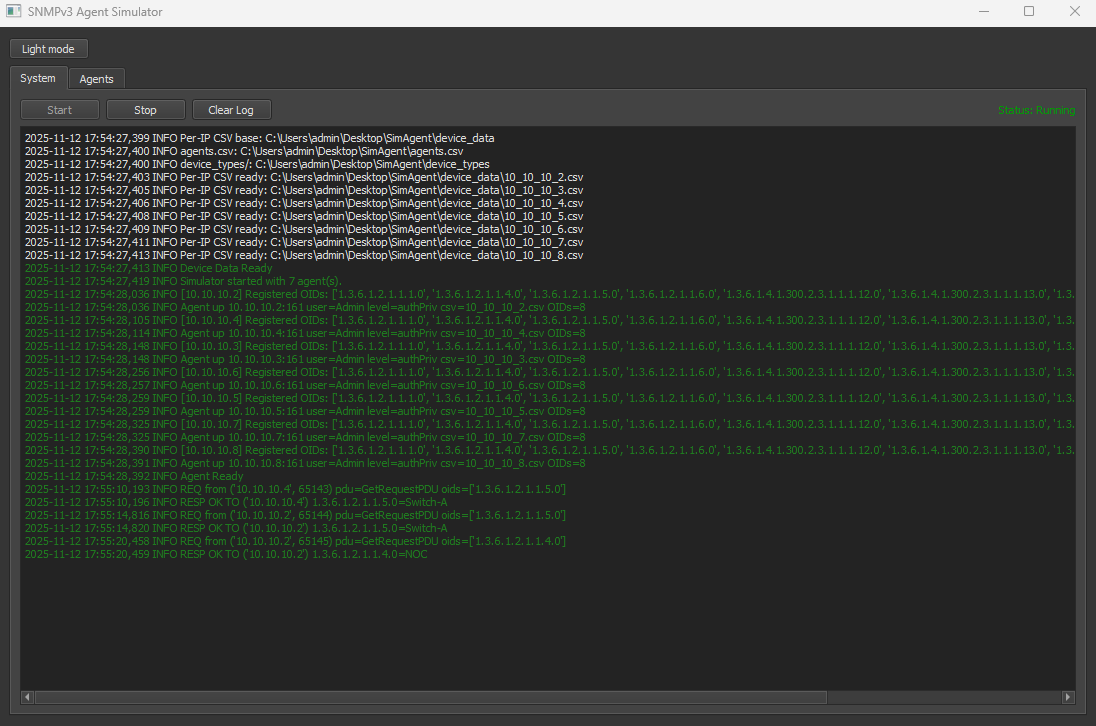Viewport: 1096px width, 726px height.
Task: Click the disabled Start button
Action: pos(59,109)
